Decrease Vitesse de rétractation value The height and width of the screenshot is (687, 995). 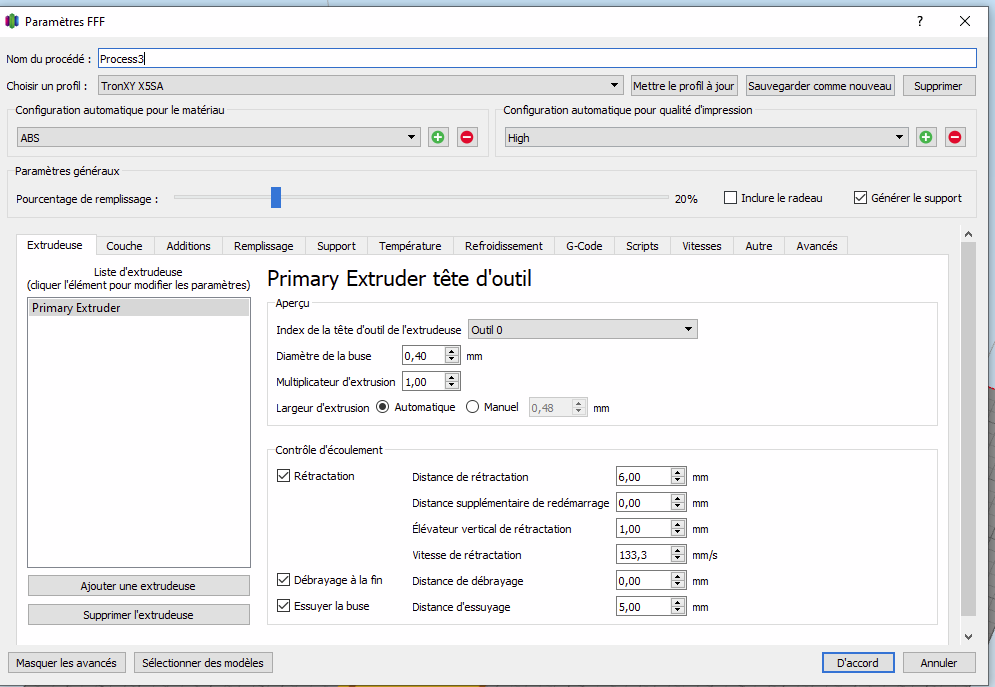point(678,559)
